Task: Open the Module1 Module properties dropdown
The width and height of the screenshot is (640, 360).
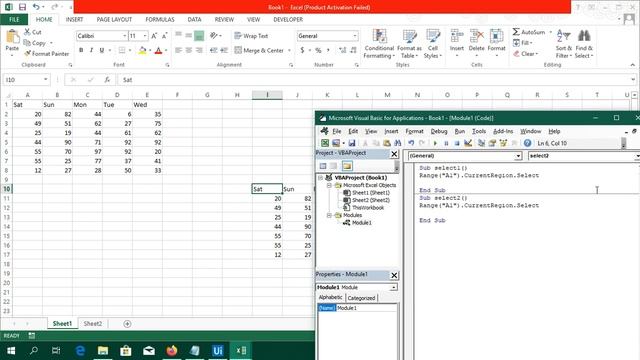Action: 393,287
